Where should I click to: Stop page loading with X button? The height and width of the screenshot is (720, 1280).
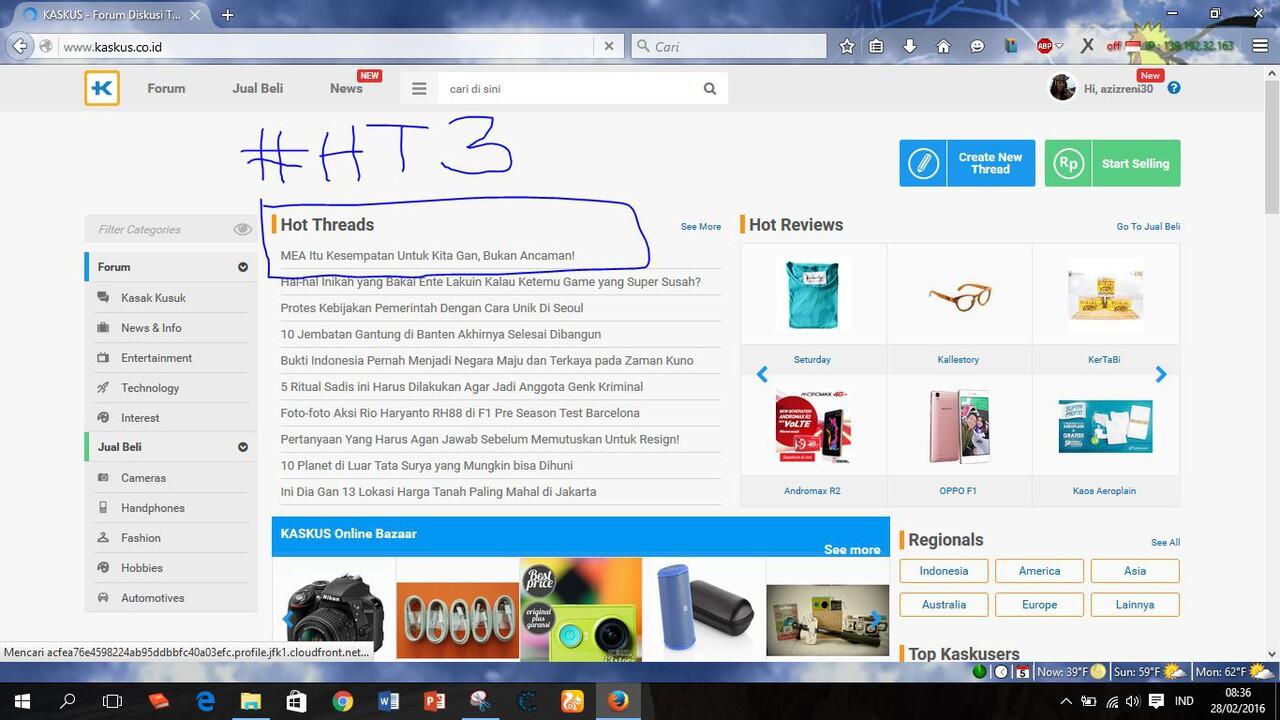(x=608, y=46)
